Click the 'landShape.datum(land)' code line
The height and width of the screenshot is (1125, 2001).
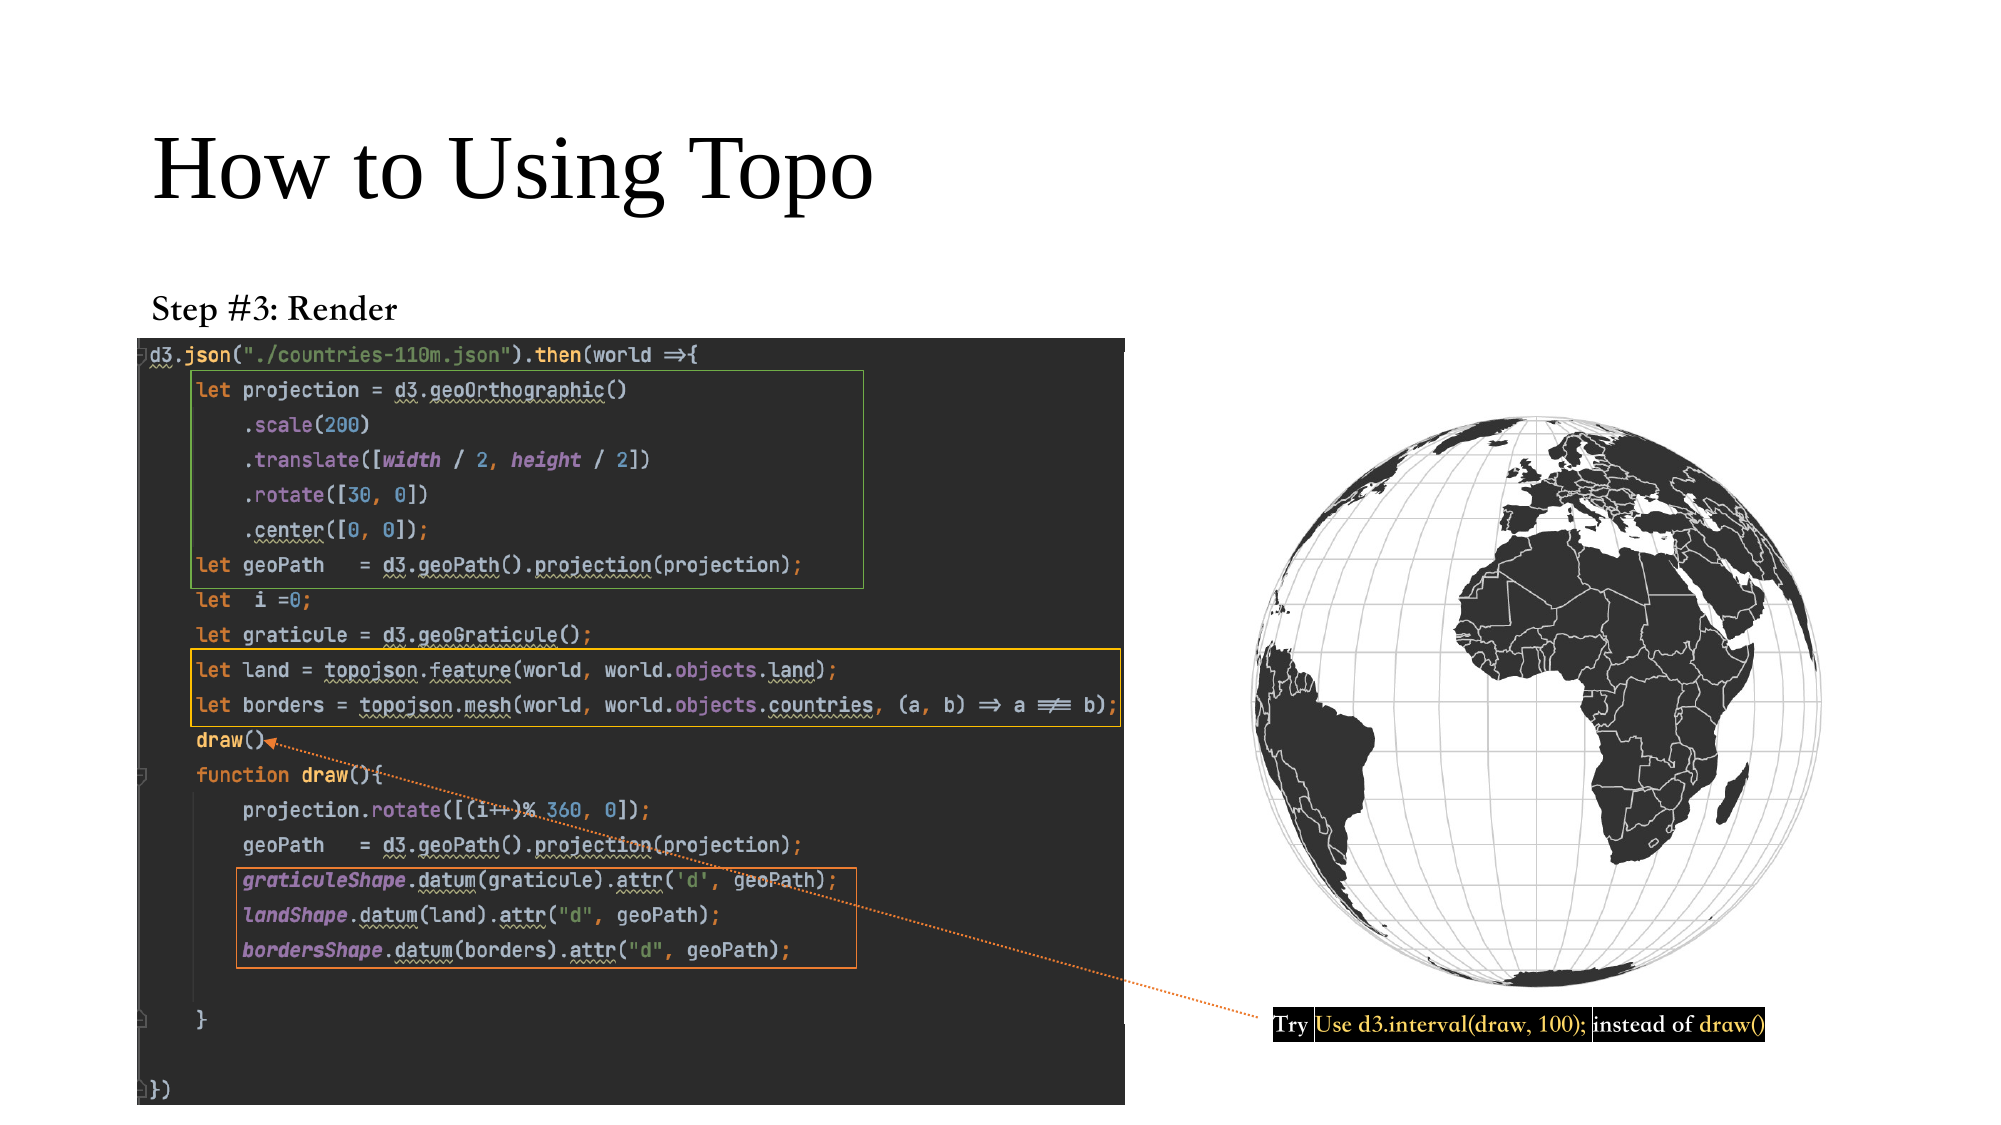pyautogui.click(x=481, y=915)
